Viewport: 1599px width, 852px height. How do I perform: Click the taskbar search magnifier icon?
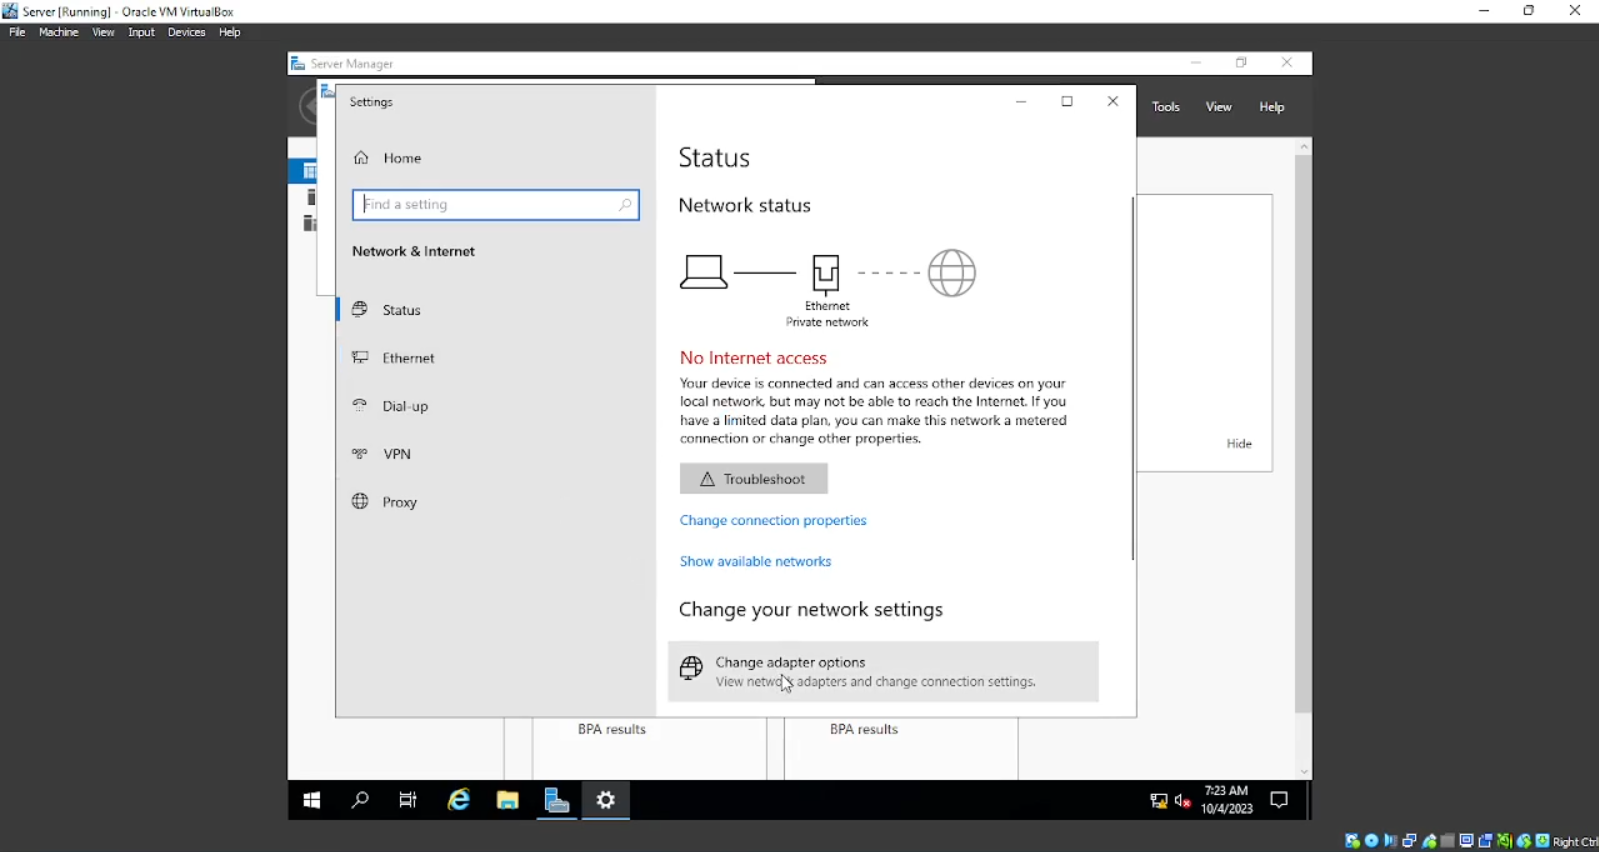tap(360, 800)
